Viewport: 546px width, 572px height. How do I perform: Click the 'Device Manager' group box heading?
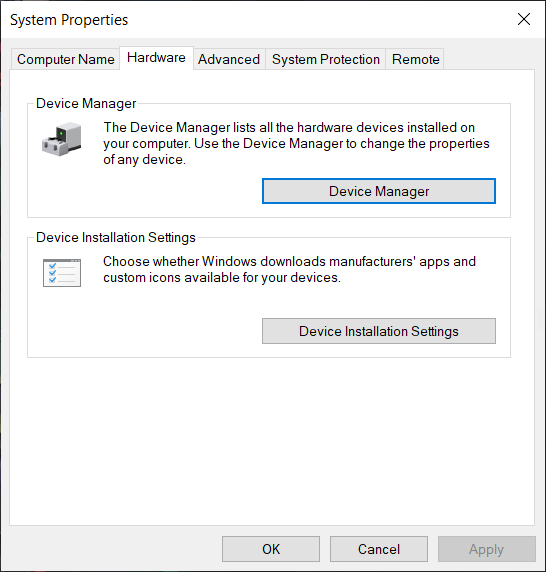click(x=86, y=103)
